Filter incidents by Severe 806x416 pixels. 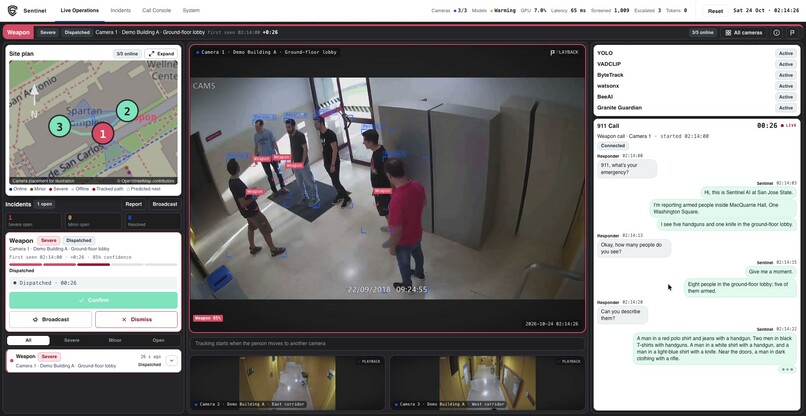[x=72, y=340]
